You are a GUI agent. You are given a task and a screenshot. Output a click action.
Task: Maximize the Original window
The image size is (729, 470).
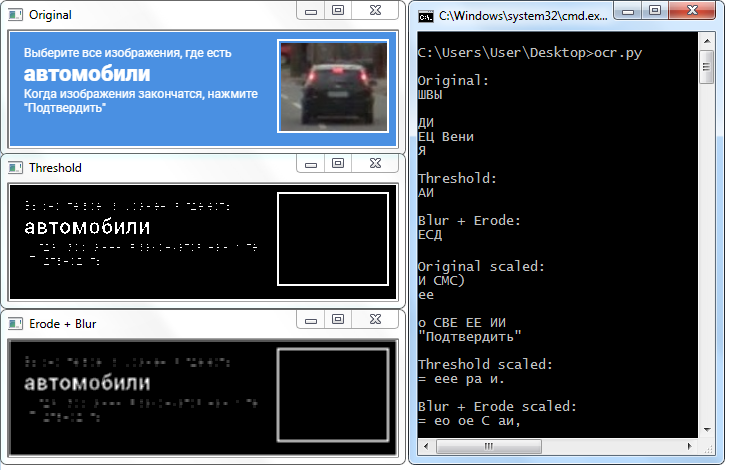(x=338, y=11)
